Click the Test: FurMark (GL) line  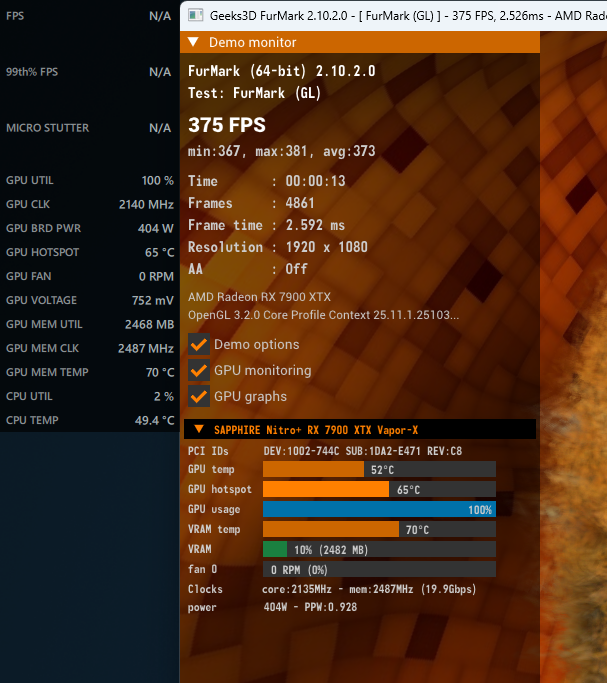[255, 93]
